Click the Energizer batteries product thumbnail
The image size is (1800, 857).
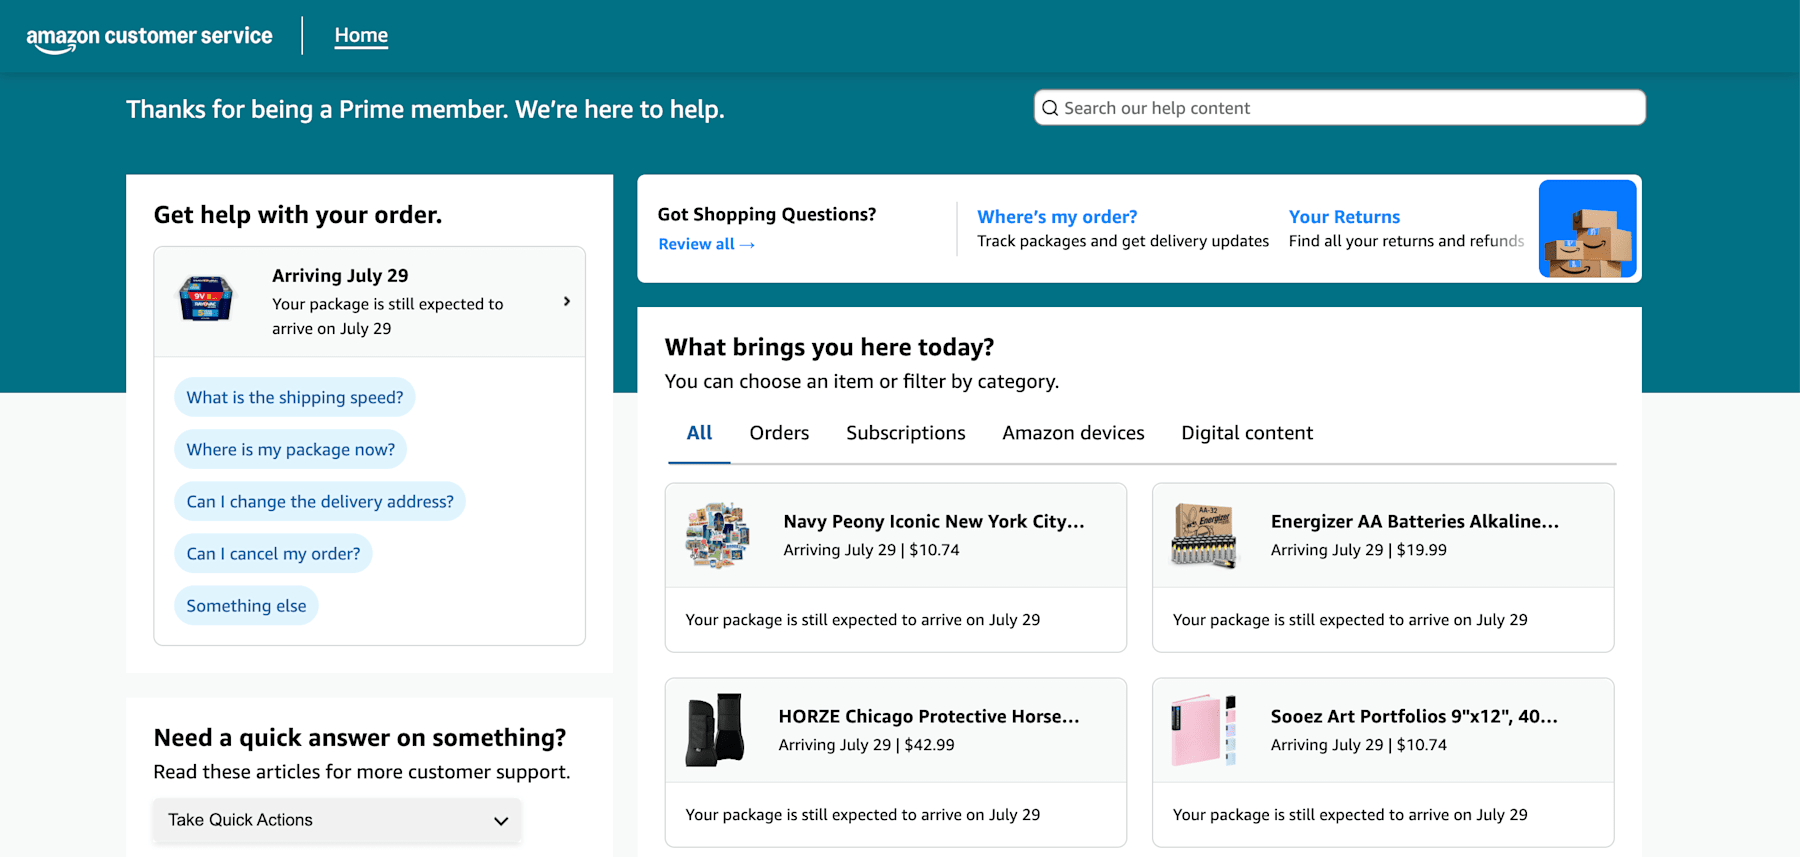[1204, 536]
